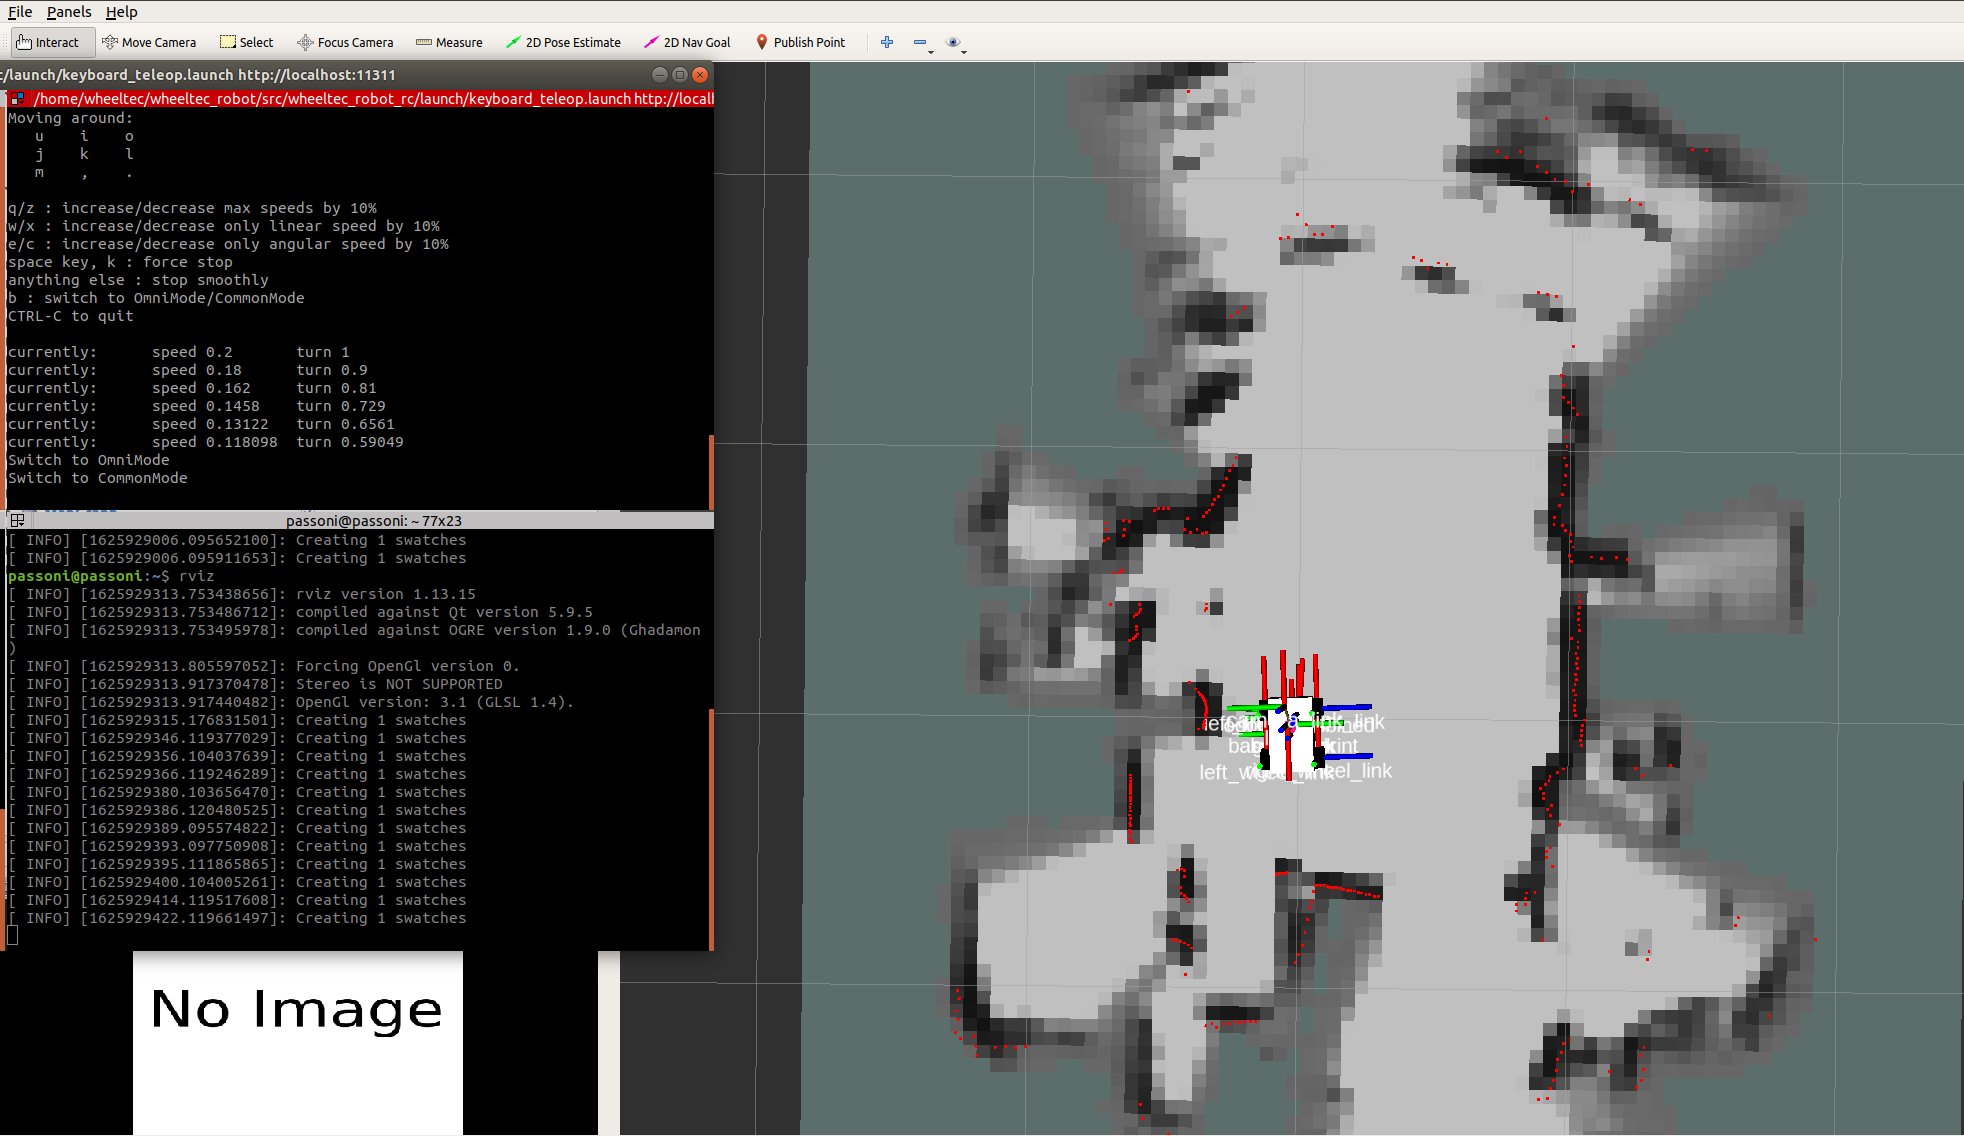The image size is (1964, 1136).
Task: Open the Help menu
Action: tap(121, 12)
